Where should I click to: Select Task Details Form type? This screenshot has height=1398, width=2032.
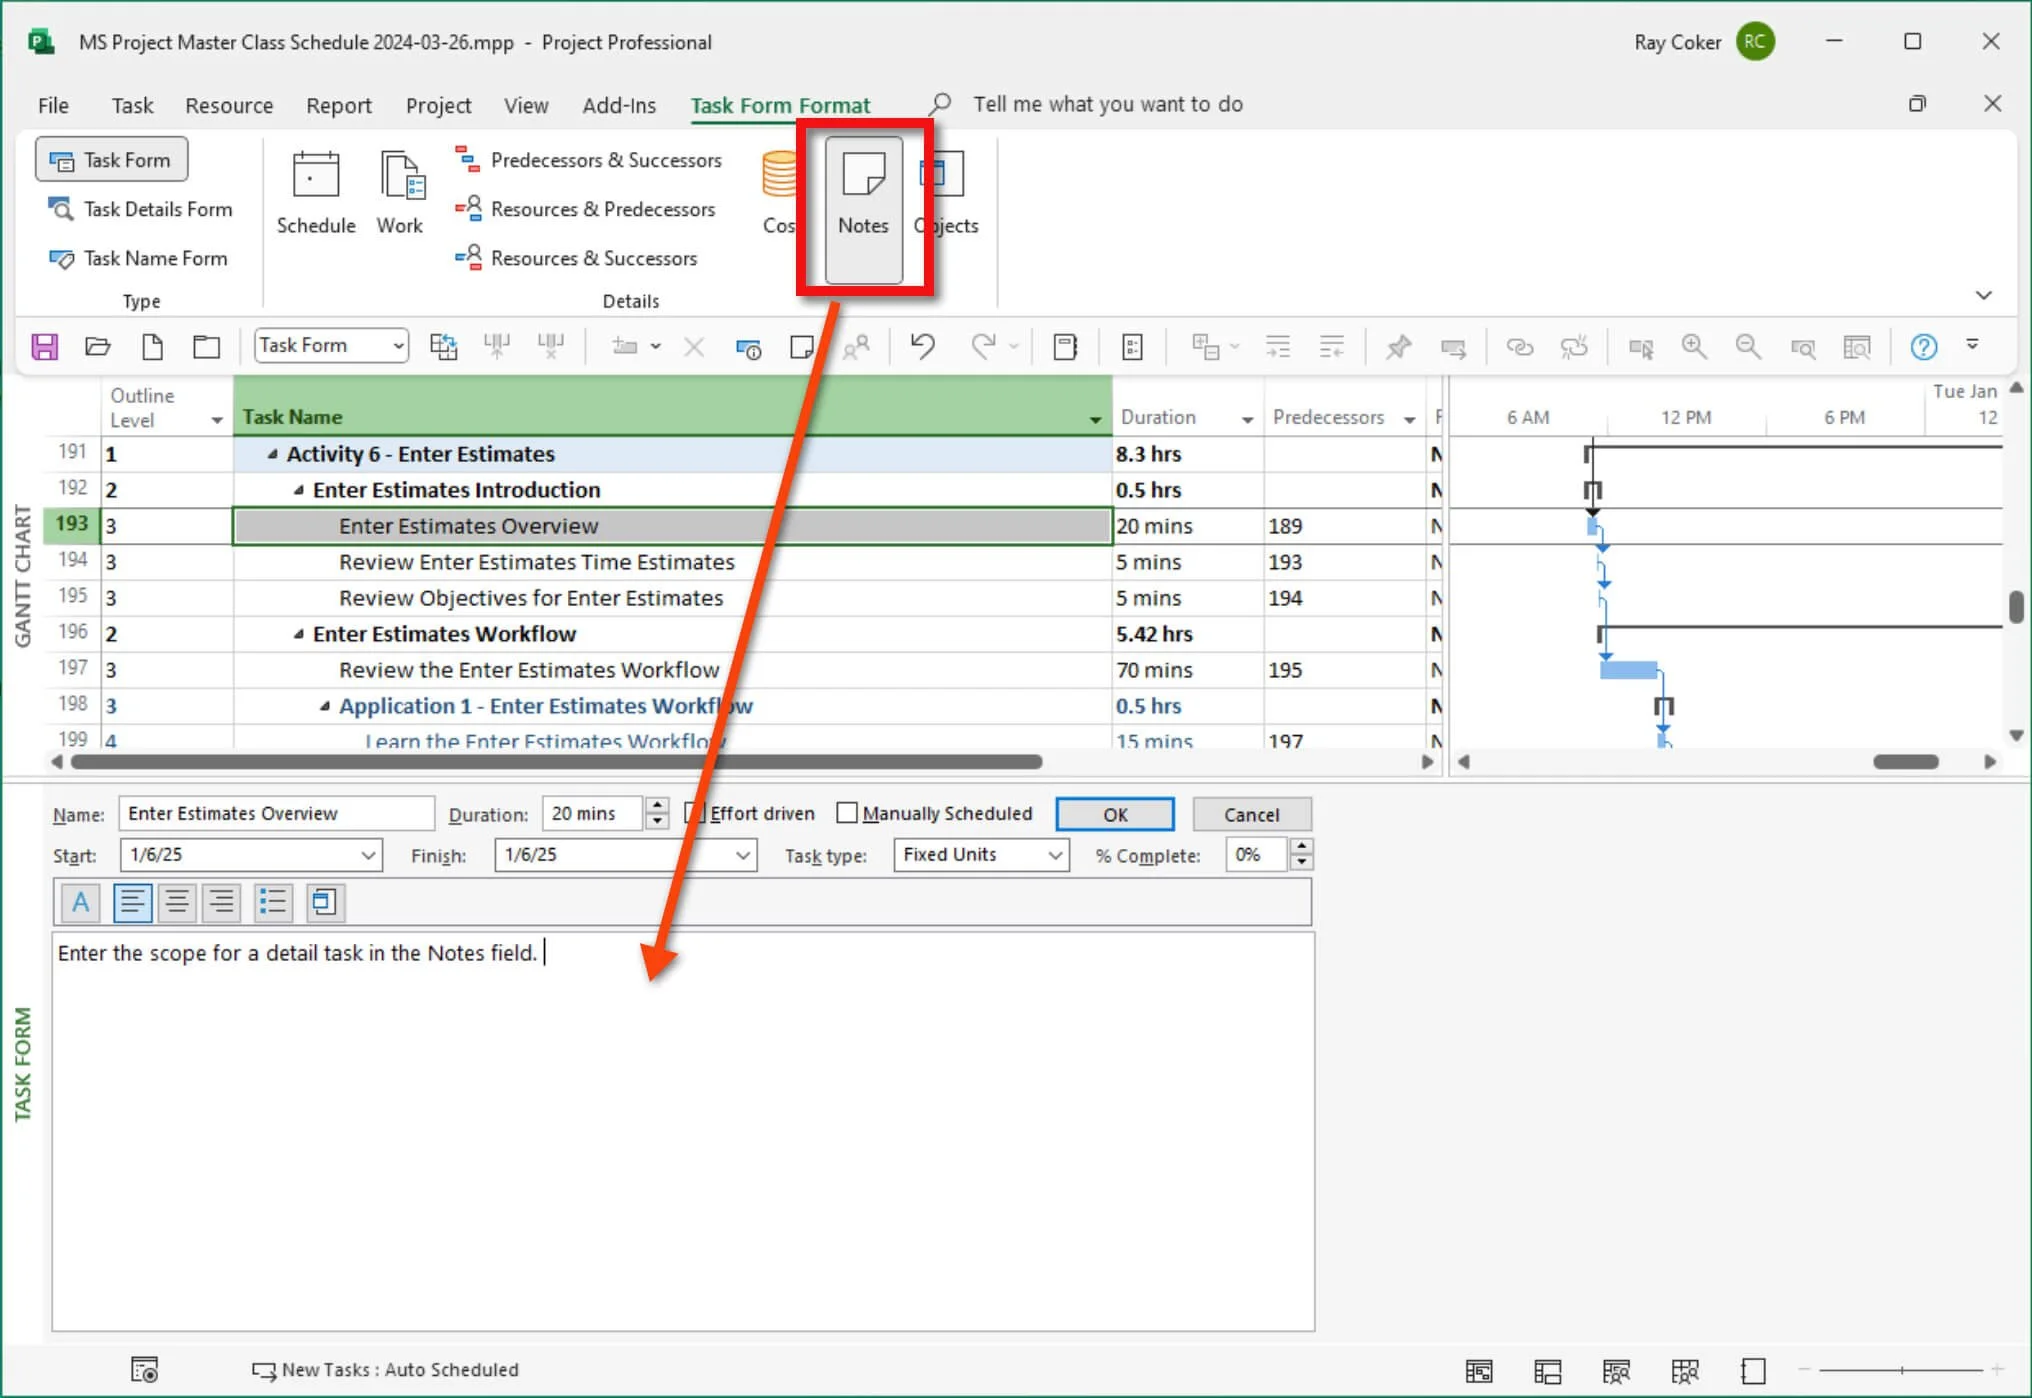click(x=140, y=209)
